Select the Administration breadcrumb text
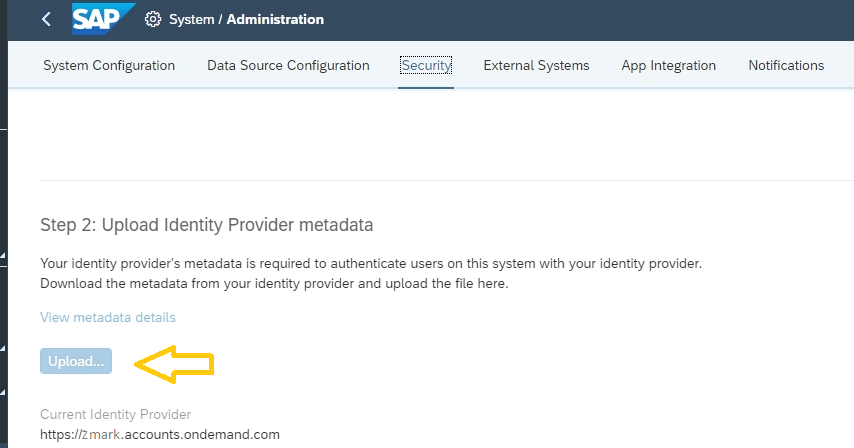 point(275,20)
